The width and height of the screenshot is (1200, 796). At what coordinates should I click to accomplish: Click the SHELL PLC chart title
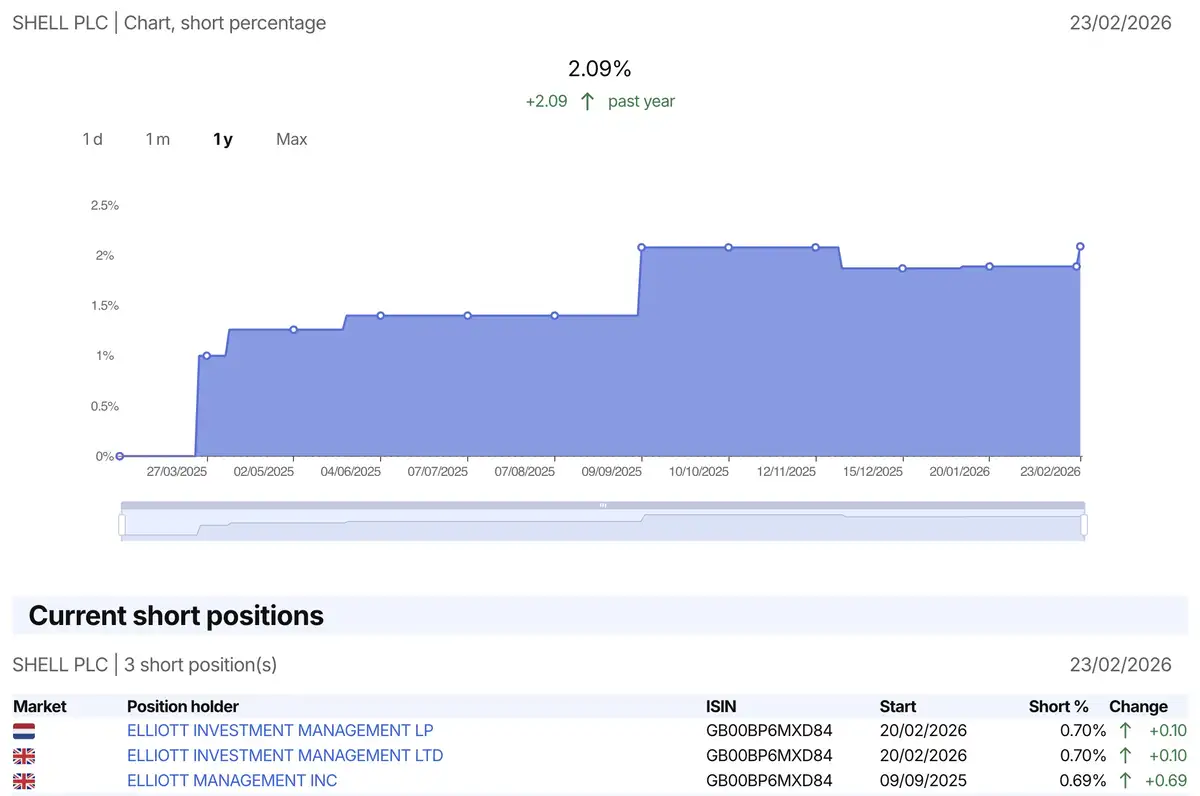(x=169, y=22)
